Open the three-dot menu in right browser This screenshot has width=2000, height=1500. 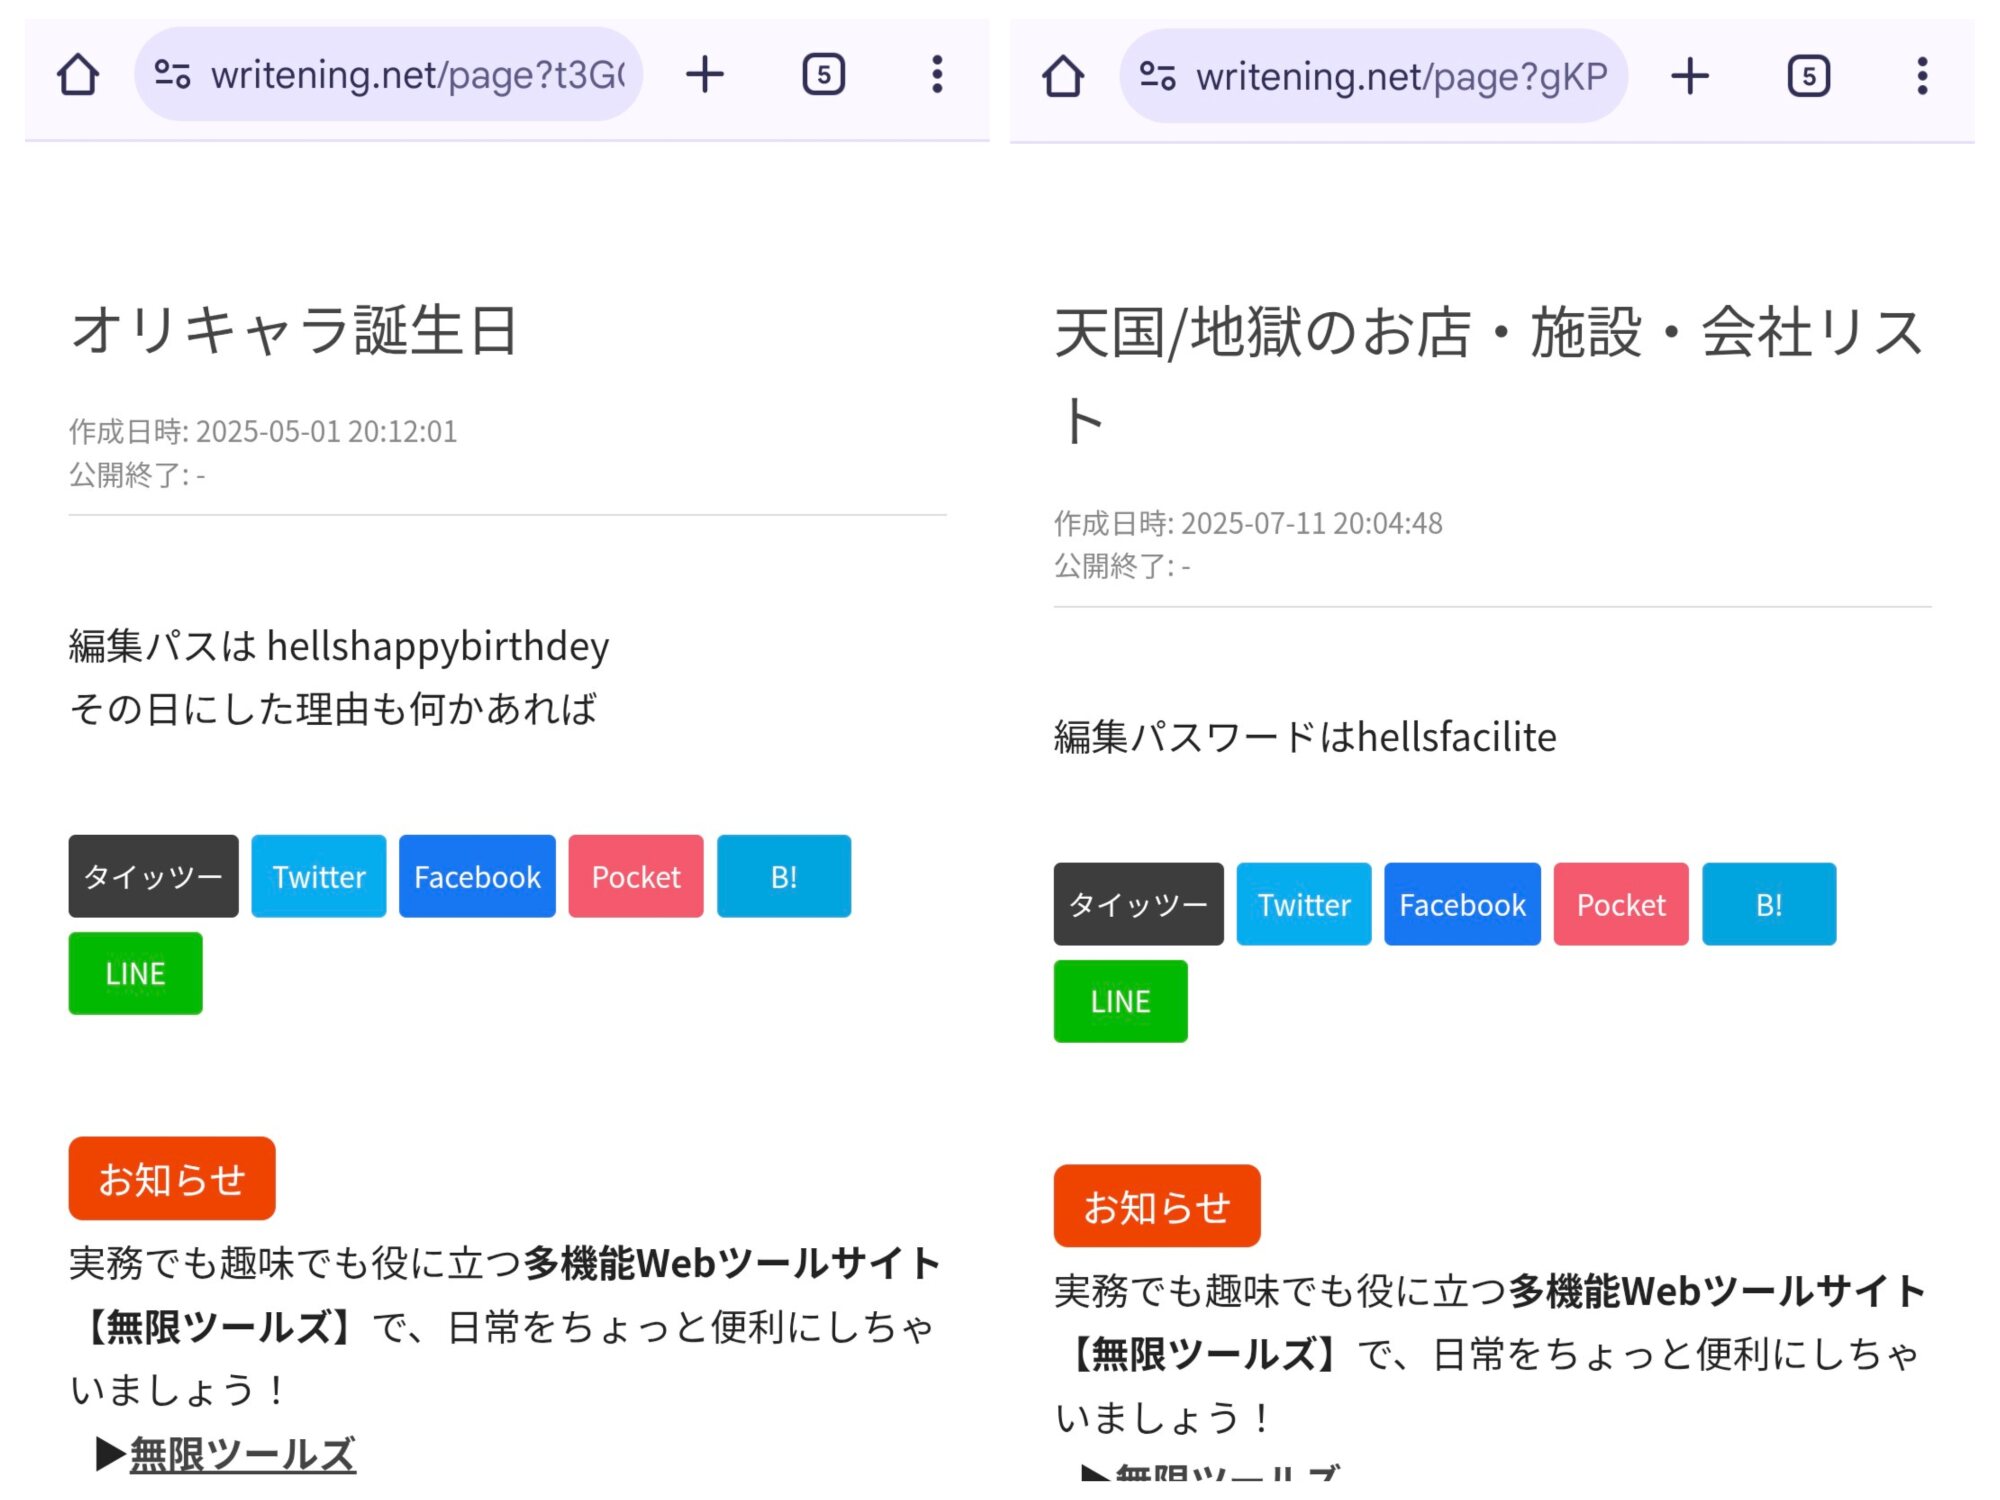[x=1922, y=77]
